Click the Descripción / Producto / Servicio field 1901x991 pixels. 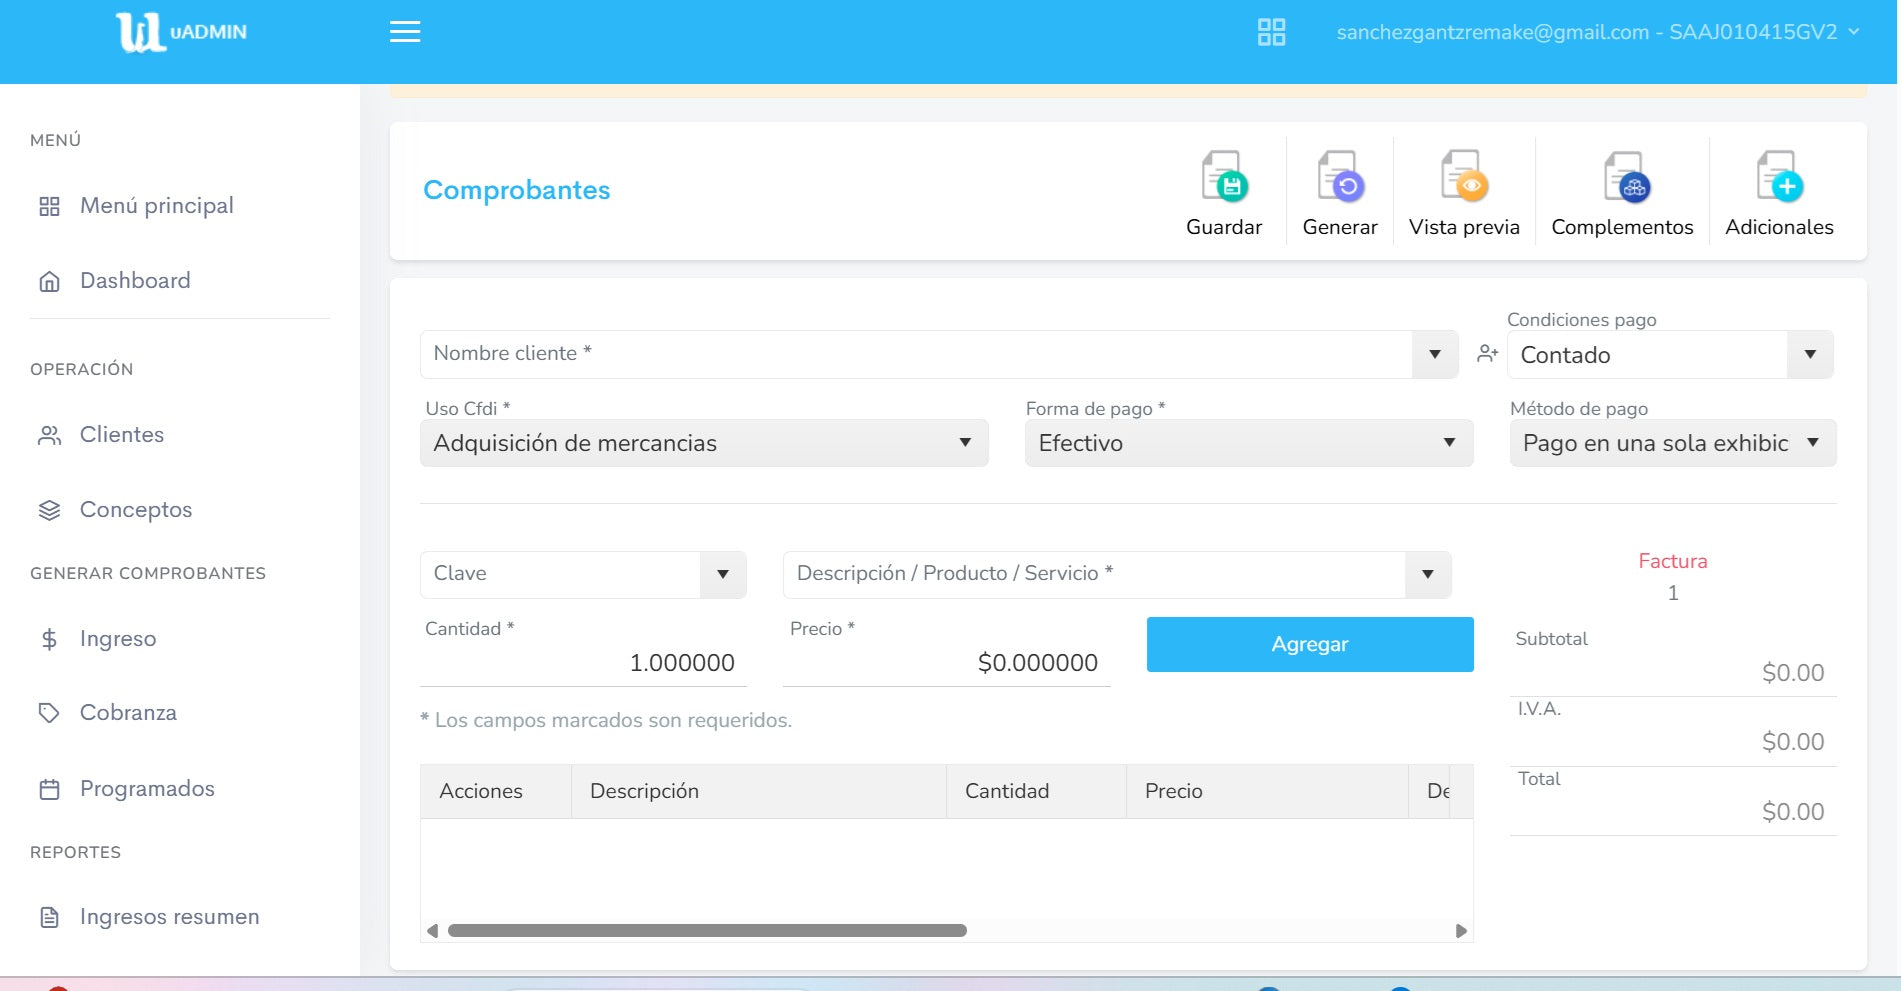[x=1094, y=575]
